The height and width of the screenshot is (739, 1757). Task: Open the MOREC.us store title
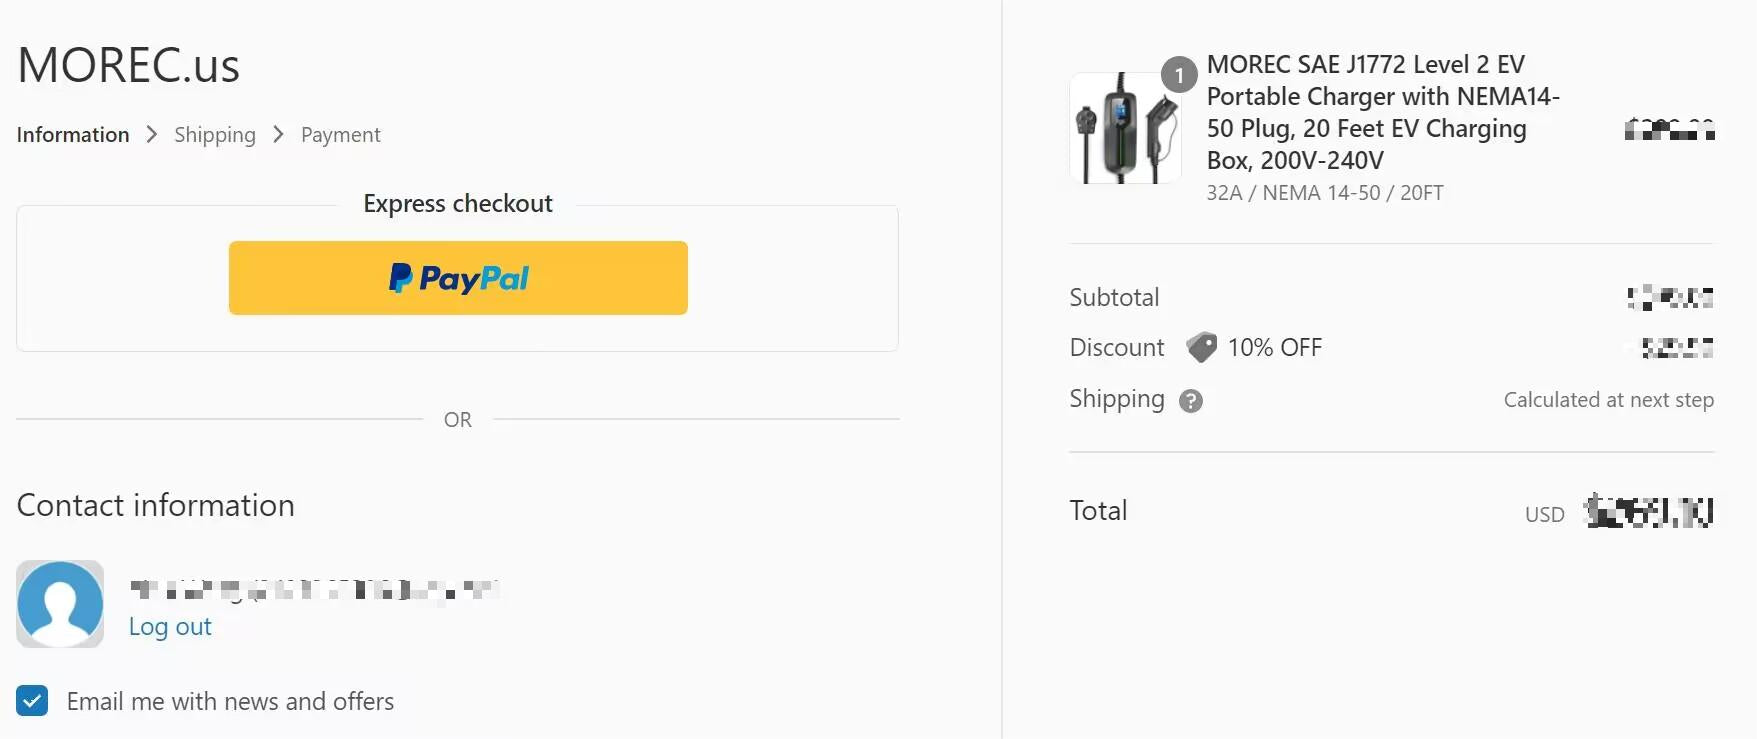point(128,66)
